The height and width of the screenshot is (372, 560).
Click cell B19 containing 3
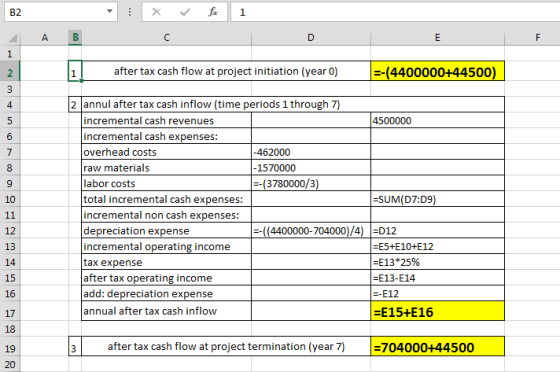(x=75, y=346)
